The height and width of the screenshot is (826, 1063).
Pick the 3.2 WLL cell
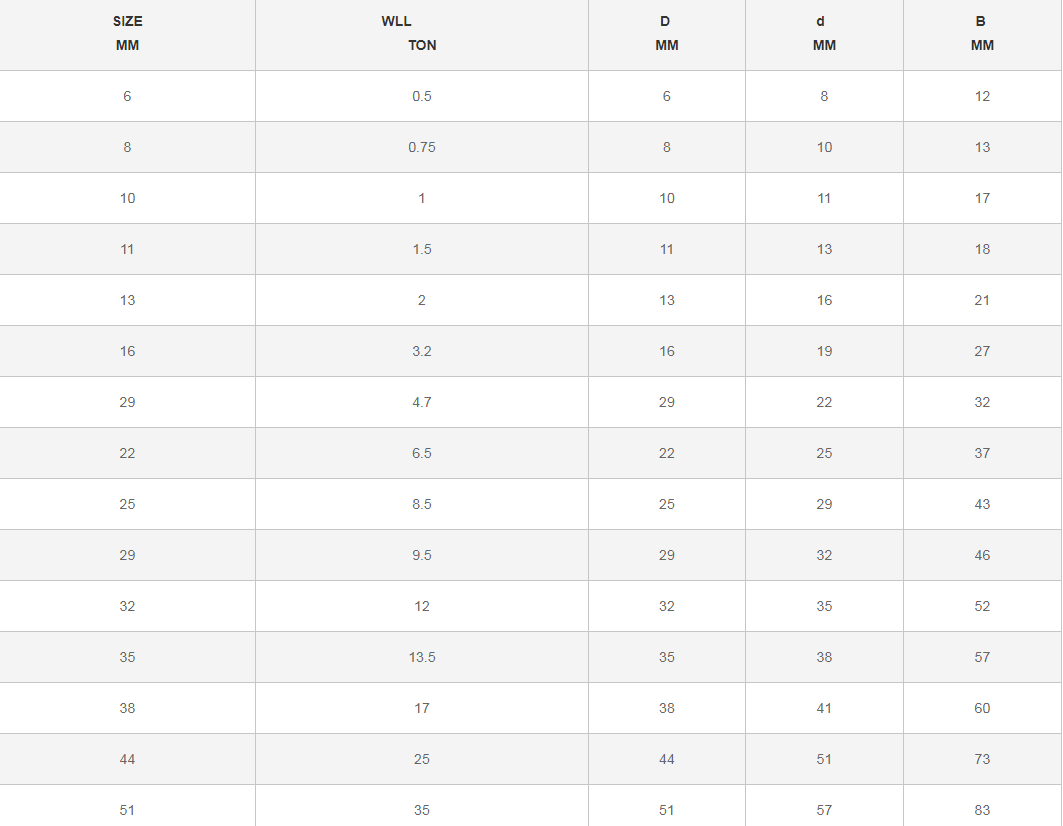(x=421, y=351)
